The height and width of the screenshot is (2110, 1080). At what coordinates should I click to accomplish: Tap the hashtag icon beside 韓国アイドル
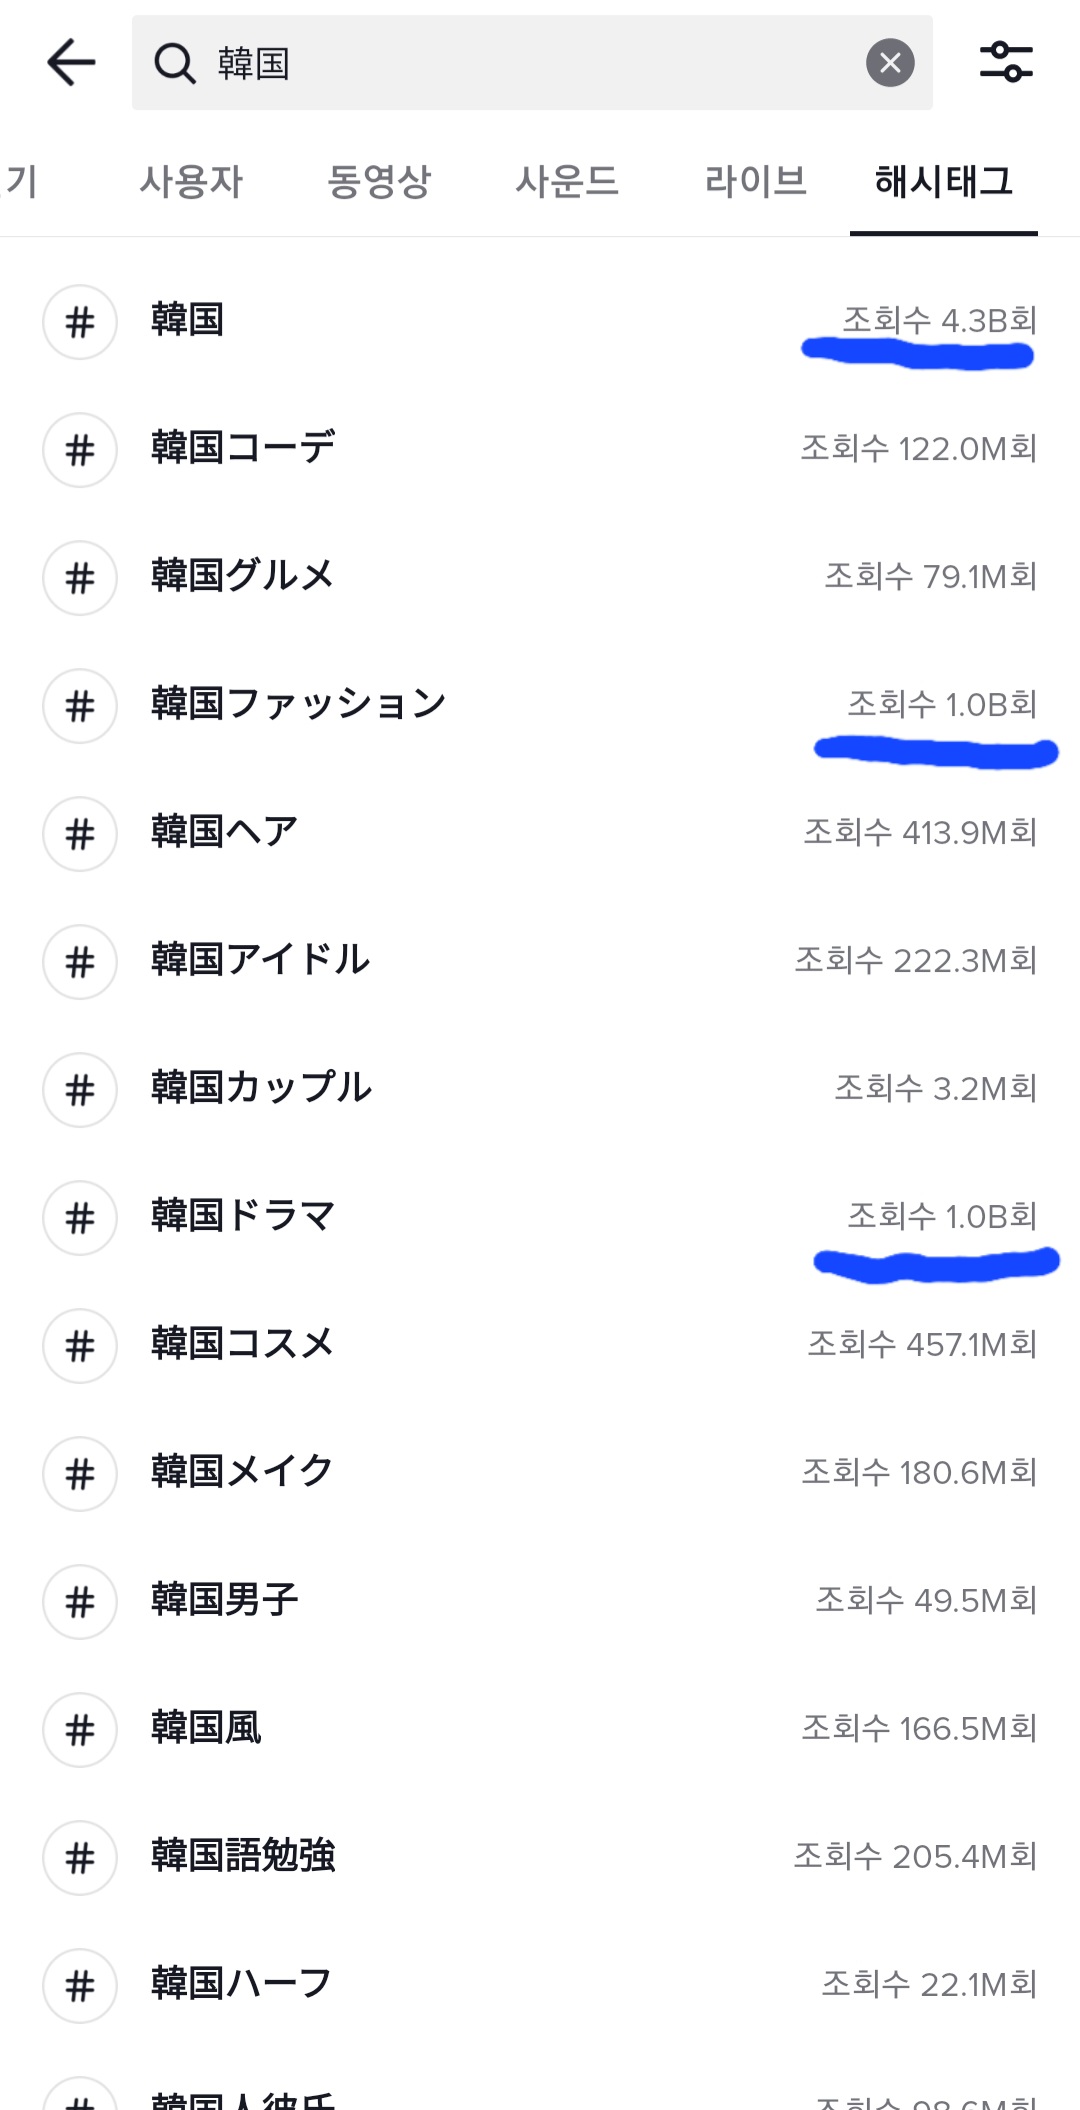[80, 962]
